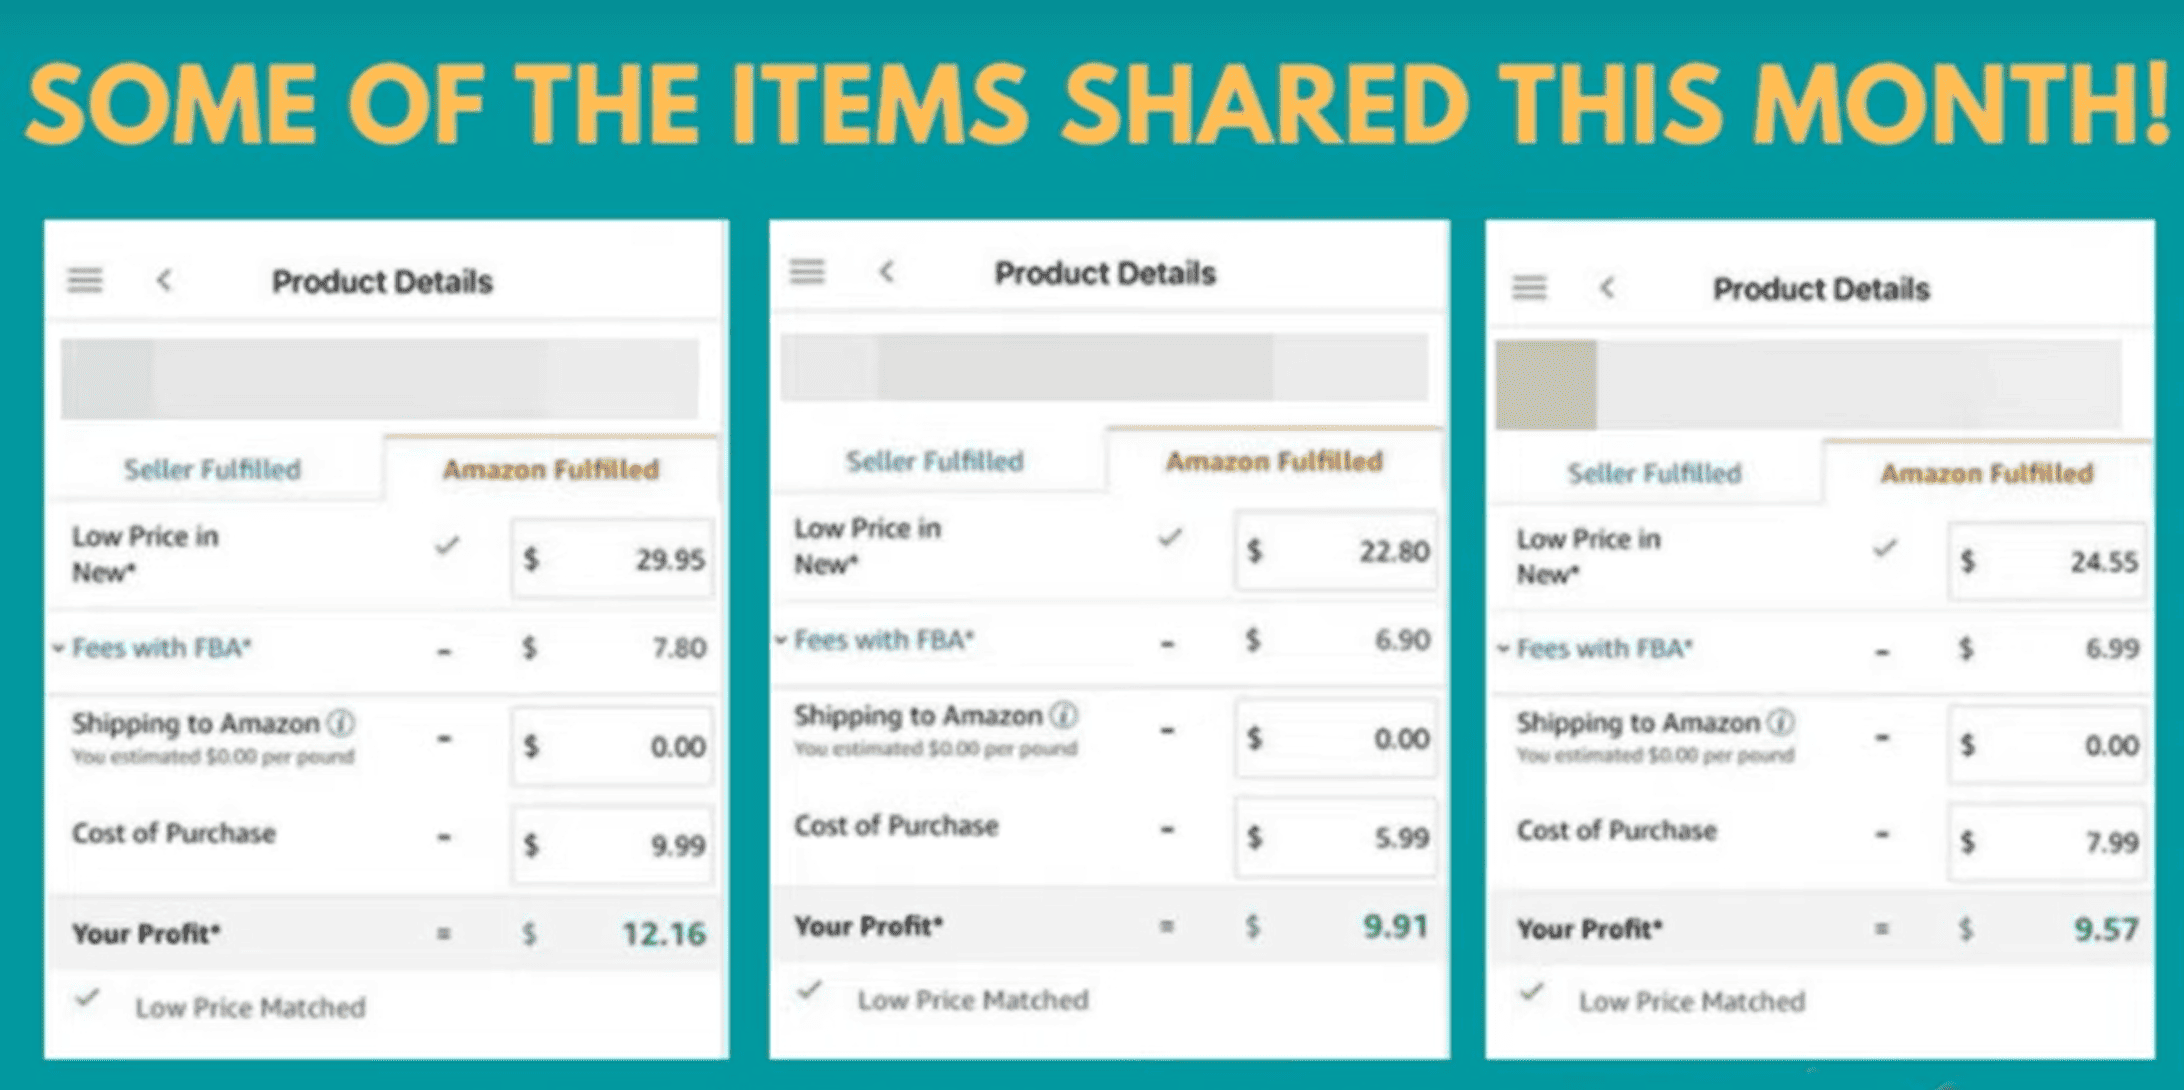This screenshot has height=1090, width=2184.
Task: Tap the back arrow on the middle card
Action: coord(888,272)
